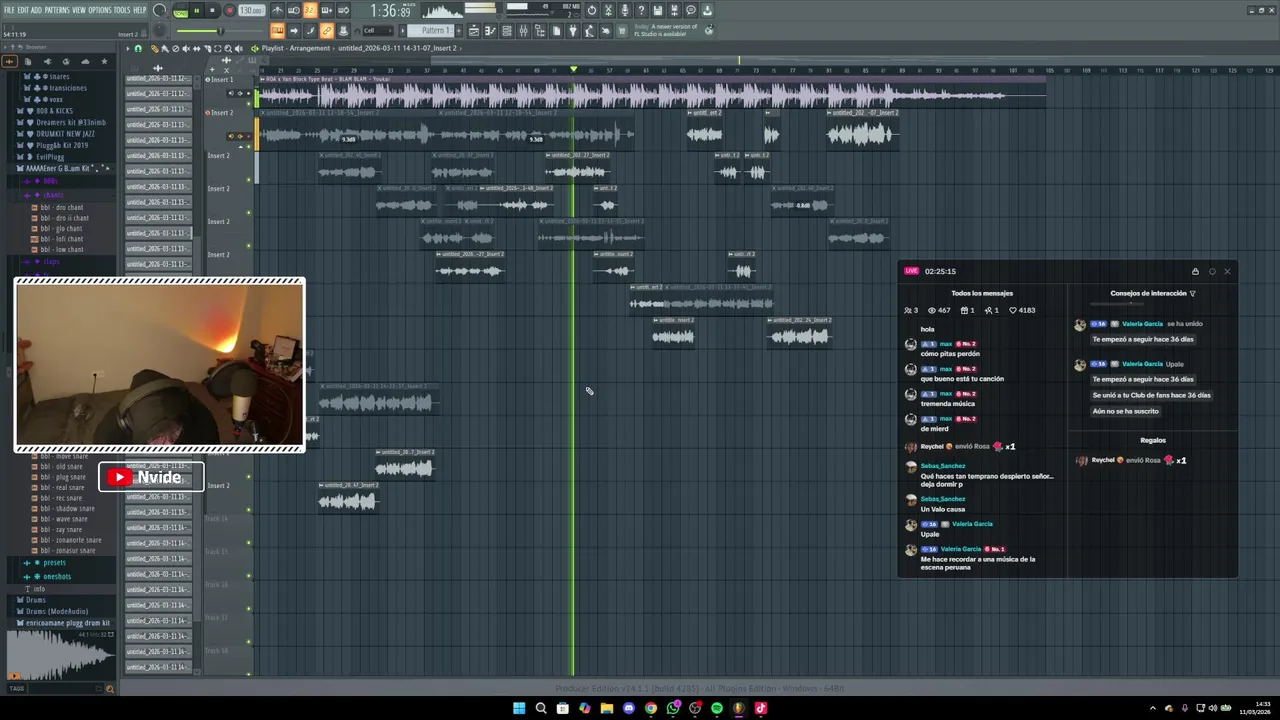Expand Dreamers kit @33nimb folder
1280x720 pixels.
pos(70,122)
